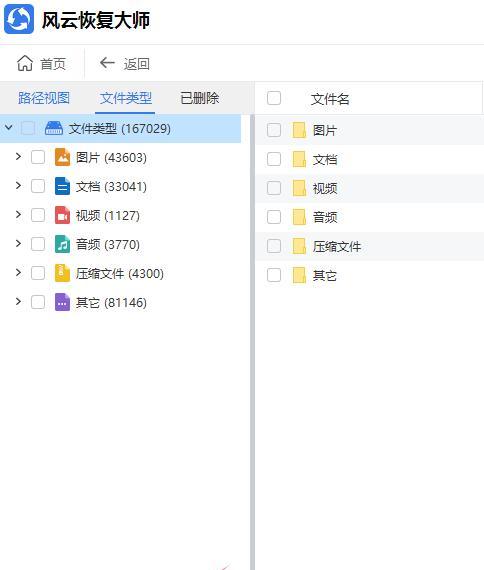Check the 文档 row checkbox in file list

[274, 159]
